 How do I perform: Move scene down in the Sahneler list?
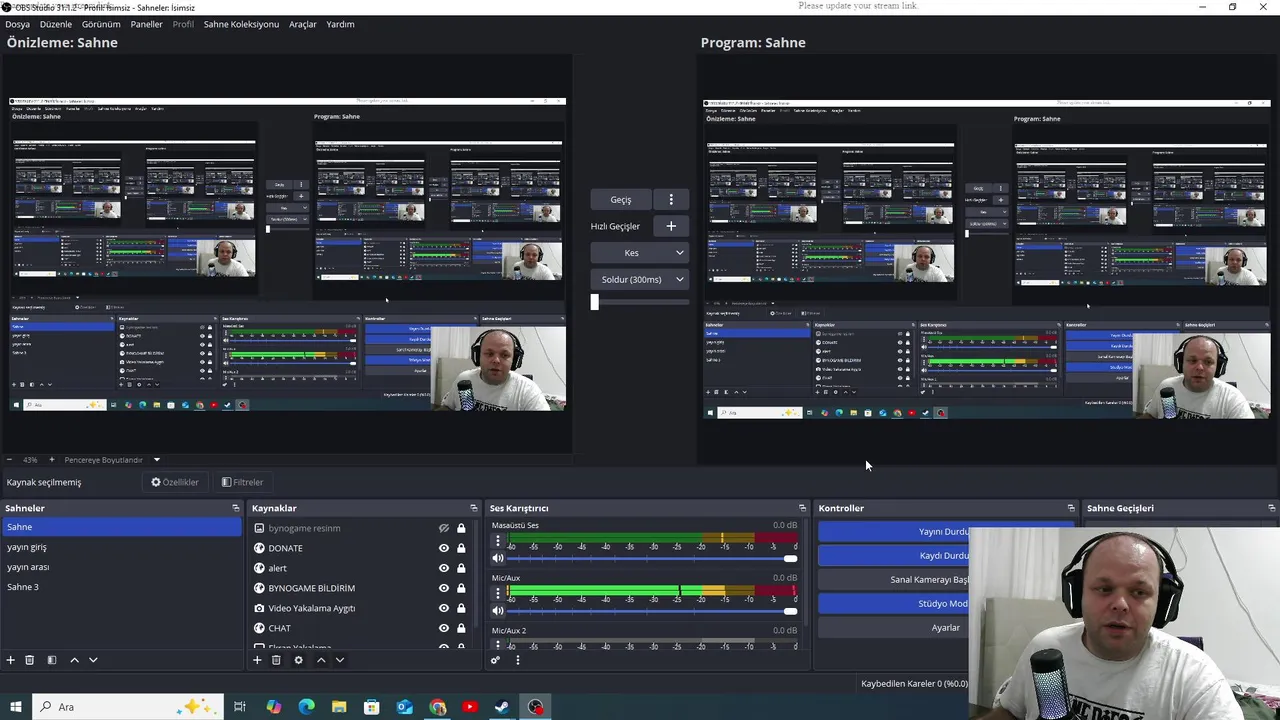click(x=93, y=660)
